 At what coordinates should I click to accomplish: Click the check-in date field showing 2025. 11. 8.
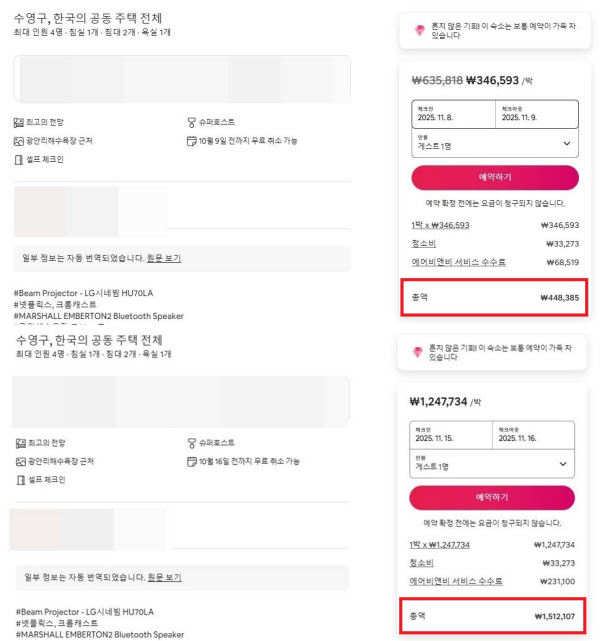(x=453, y=114)
